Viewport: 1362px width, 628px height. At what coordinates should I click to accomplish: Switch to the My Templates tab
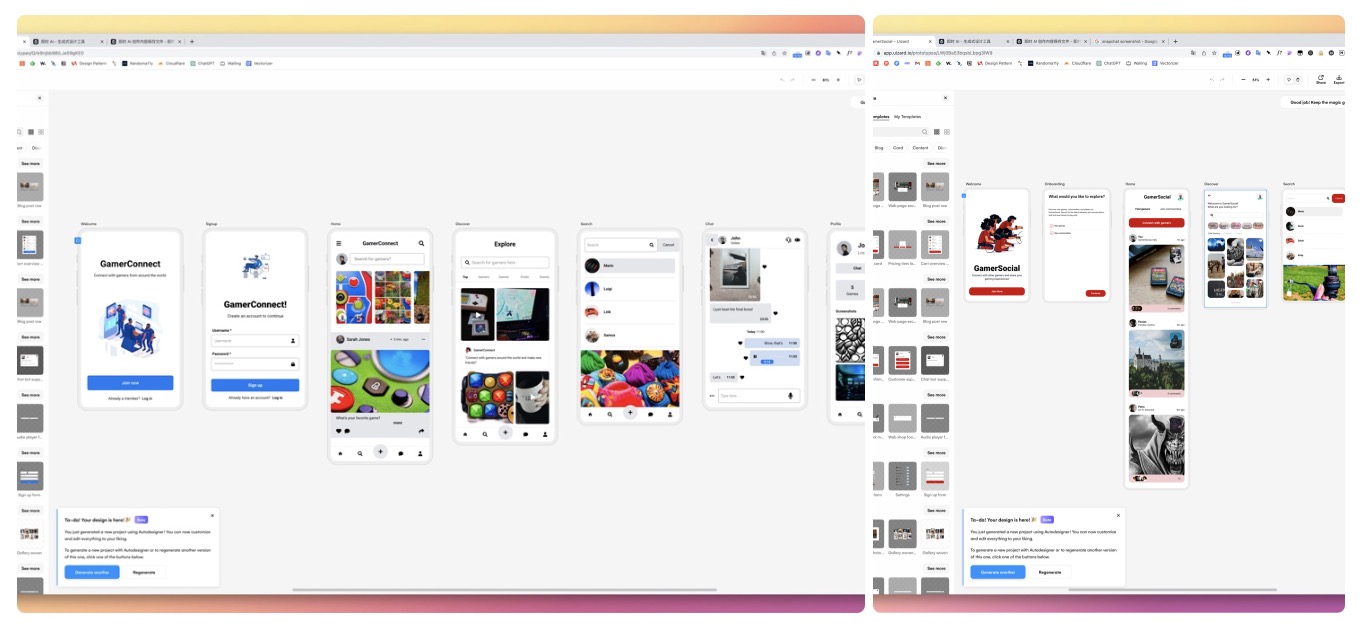pos(907,116)
